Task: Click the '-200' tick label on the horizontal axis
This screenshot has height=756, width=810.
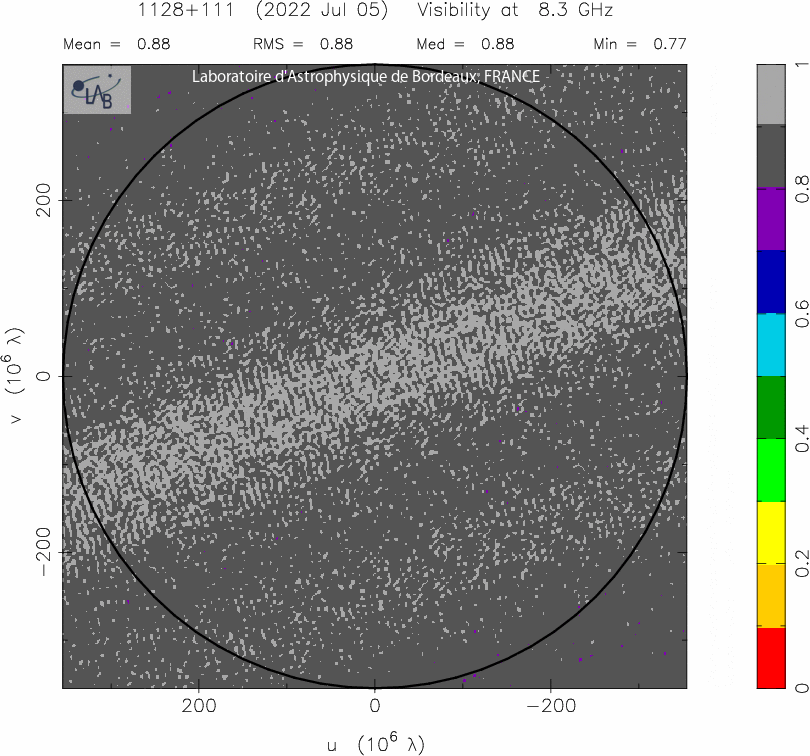Action: (549, 707)
